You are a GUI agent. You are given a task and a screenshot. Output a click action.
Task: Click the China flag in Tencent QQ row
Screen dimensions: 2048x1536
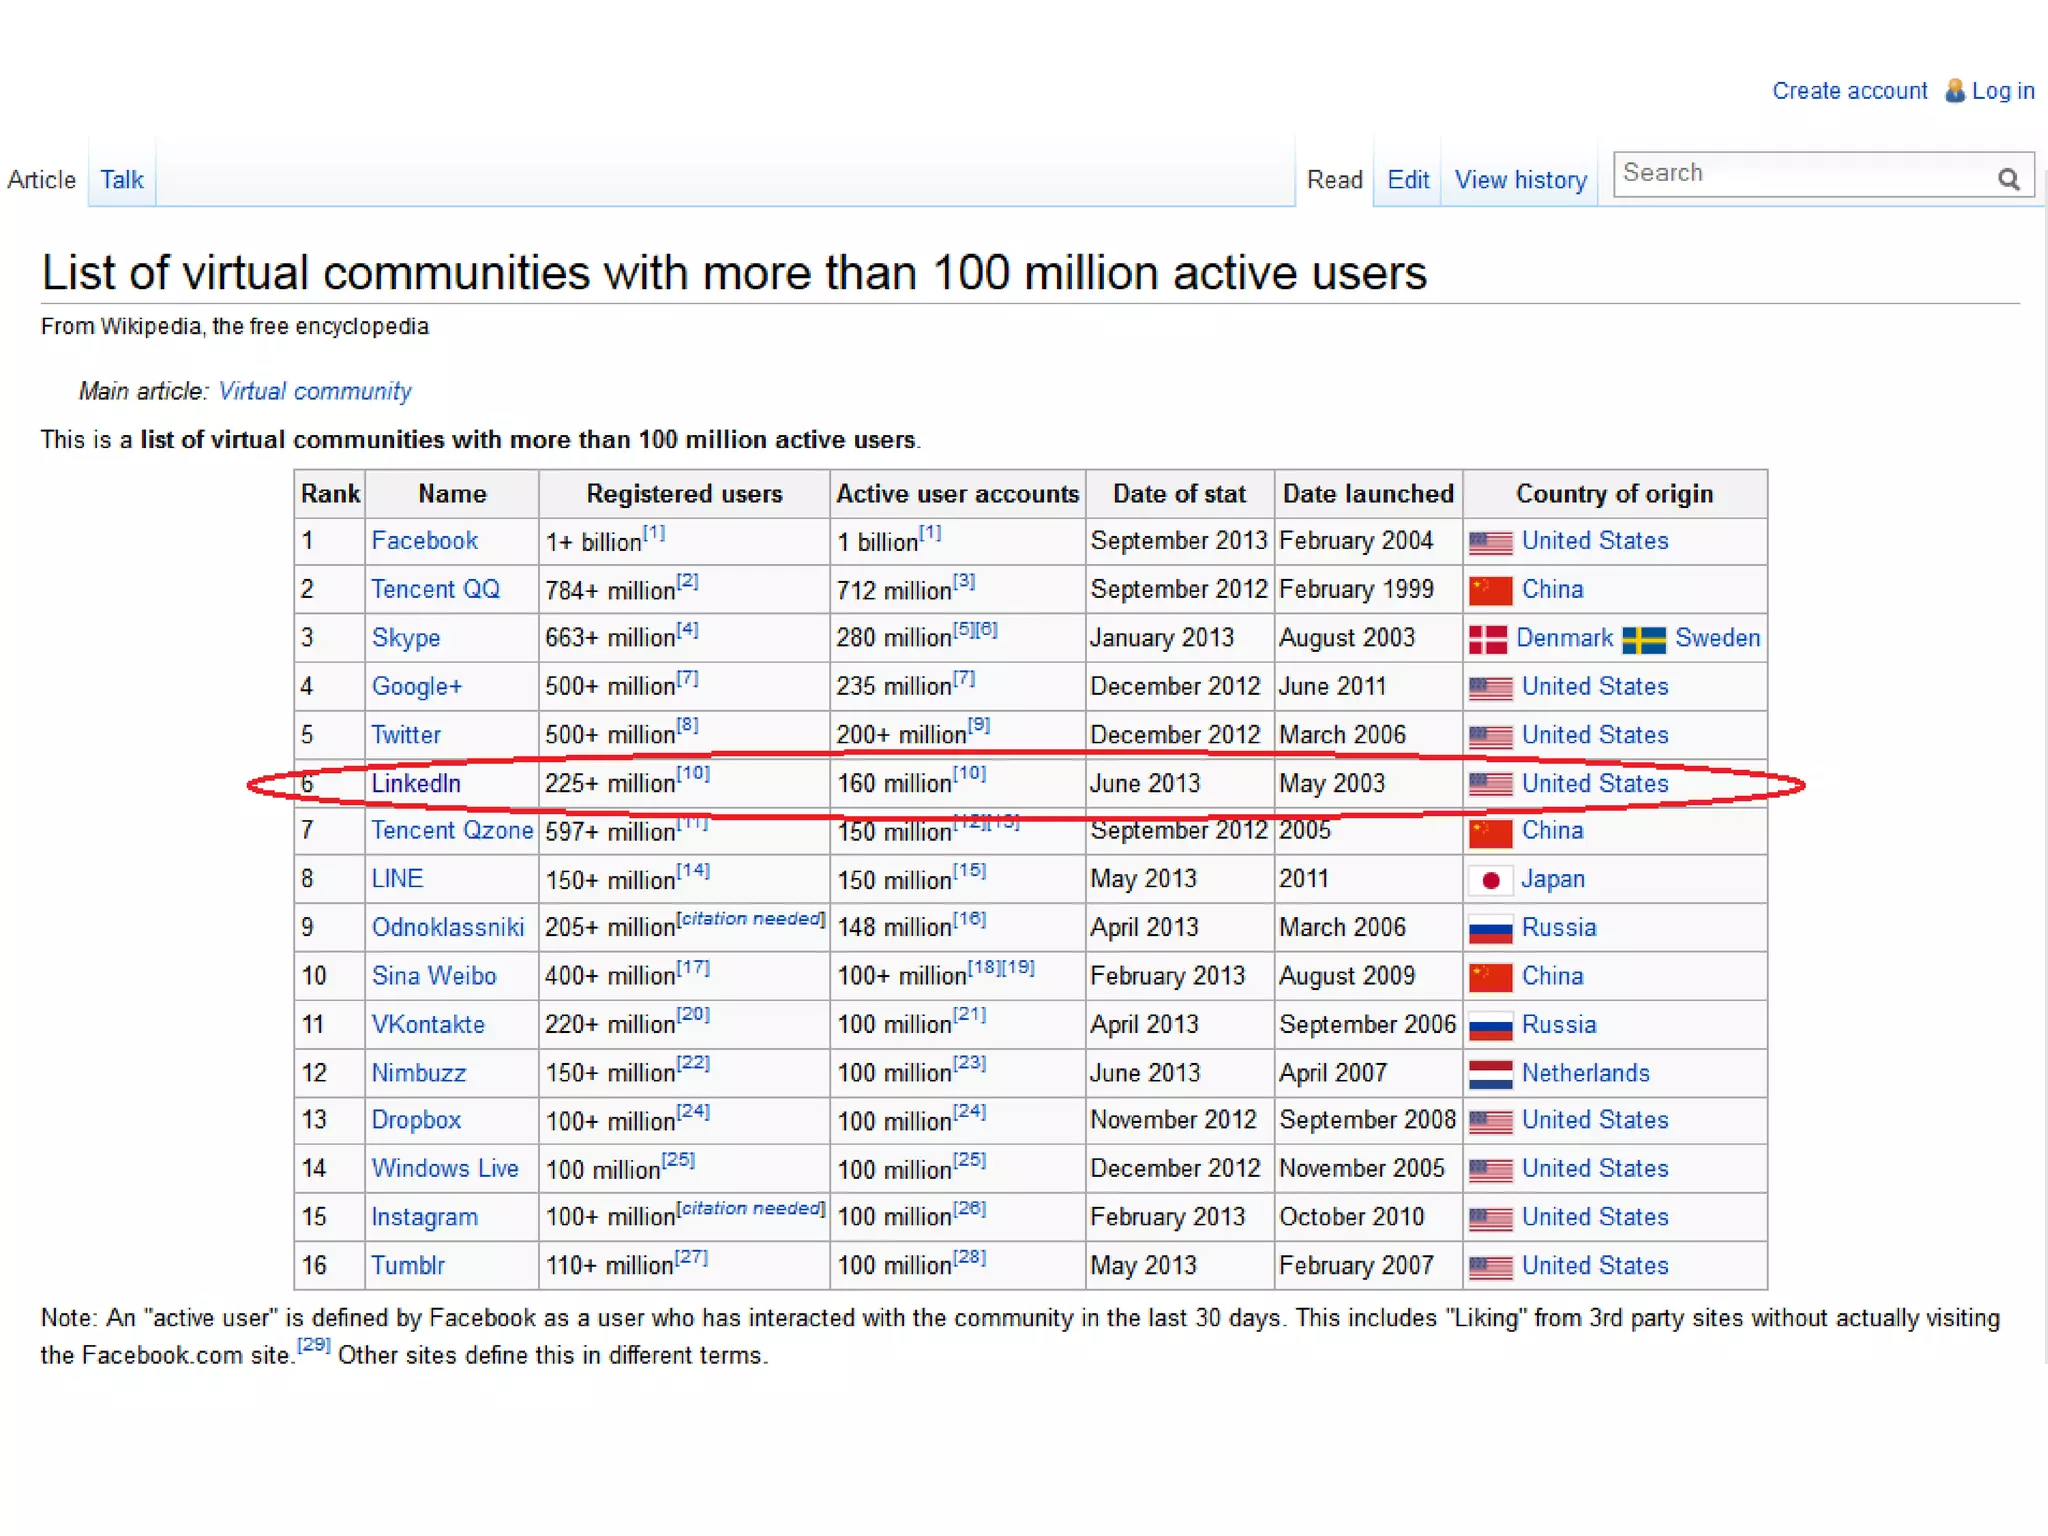(x=1490, y=590)
